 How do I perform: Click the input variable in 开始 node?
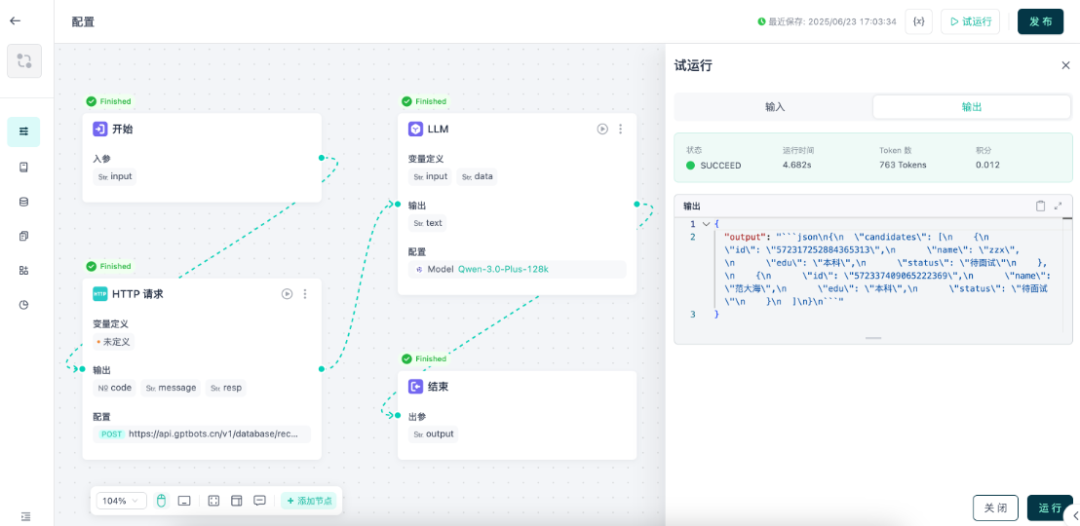pos(115,176)
